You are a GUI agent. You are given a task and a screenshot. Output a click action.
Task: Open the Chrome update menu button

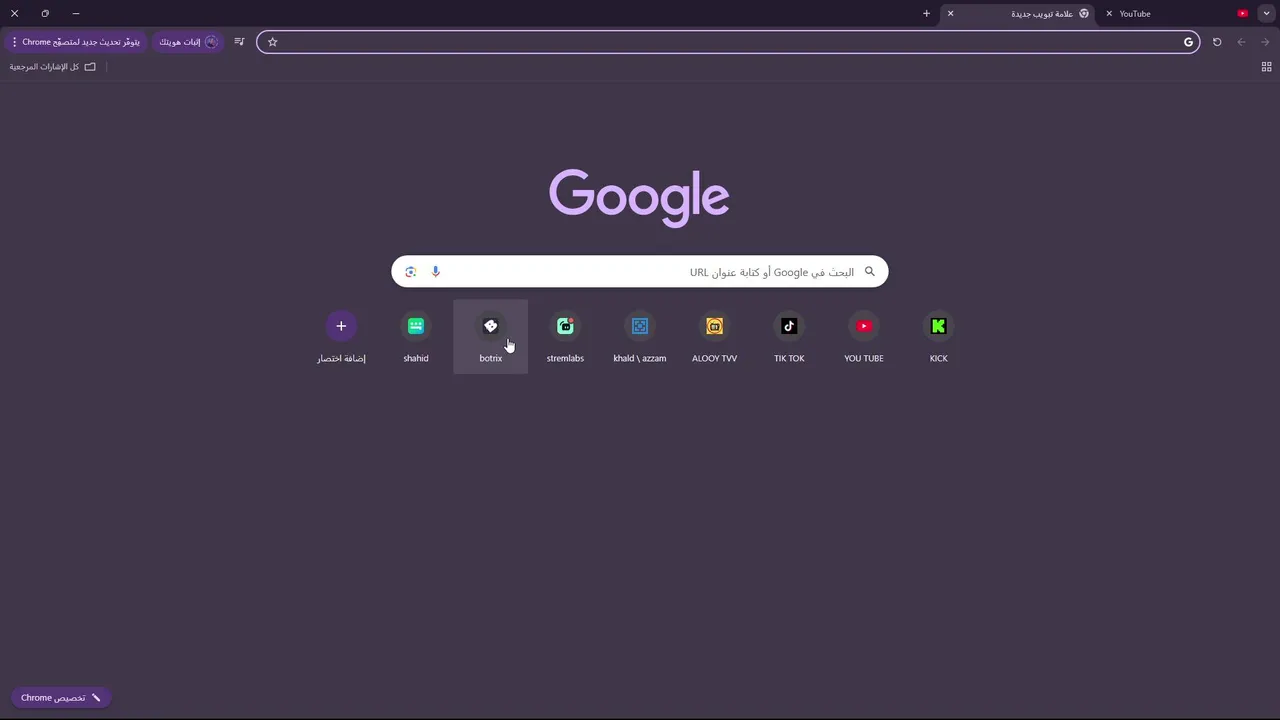(75, 42)
